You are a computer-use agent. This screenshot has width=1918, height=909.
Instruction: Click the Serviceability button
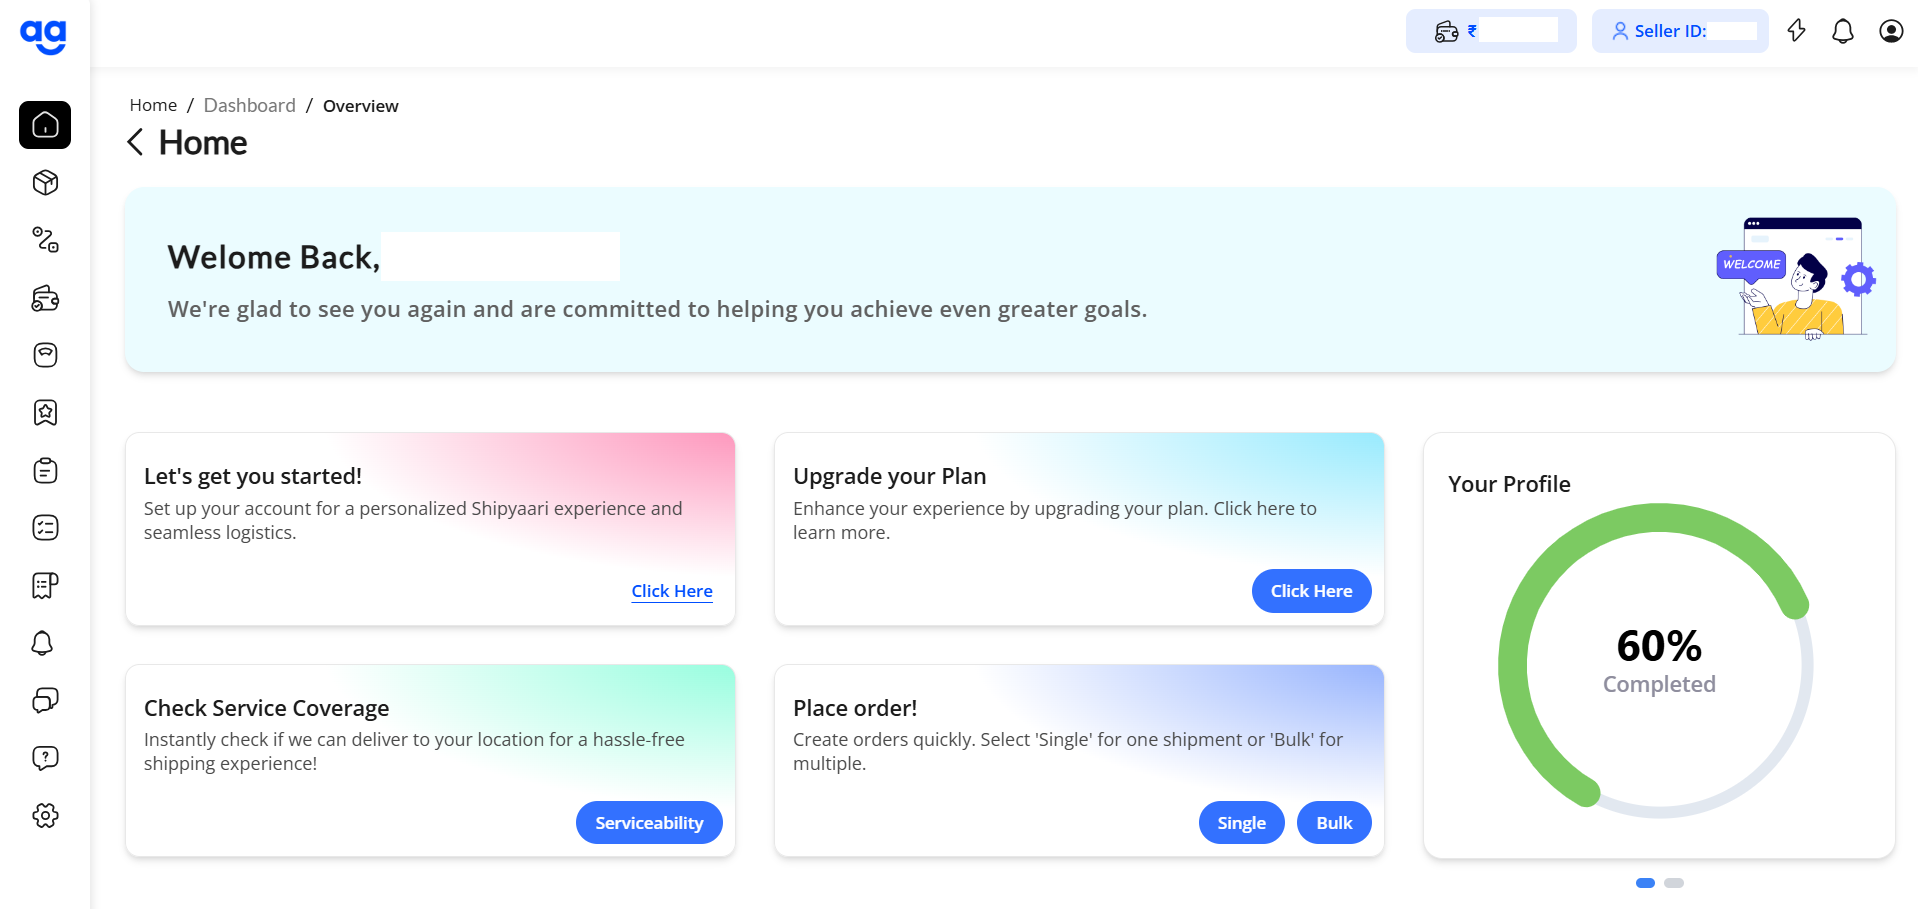[x=649, y=822]
